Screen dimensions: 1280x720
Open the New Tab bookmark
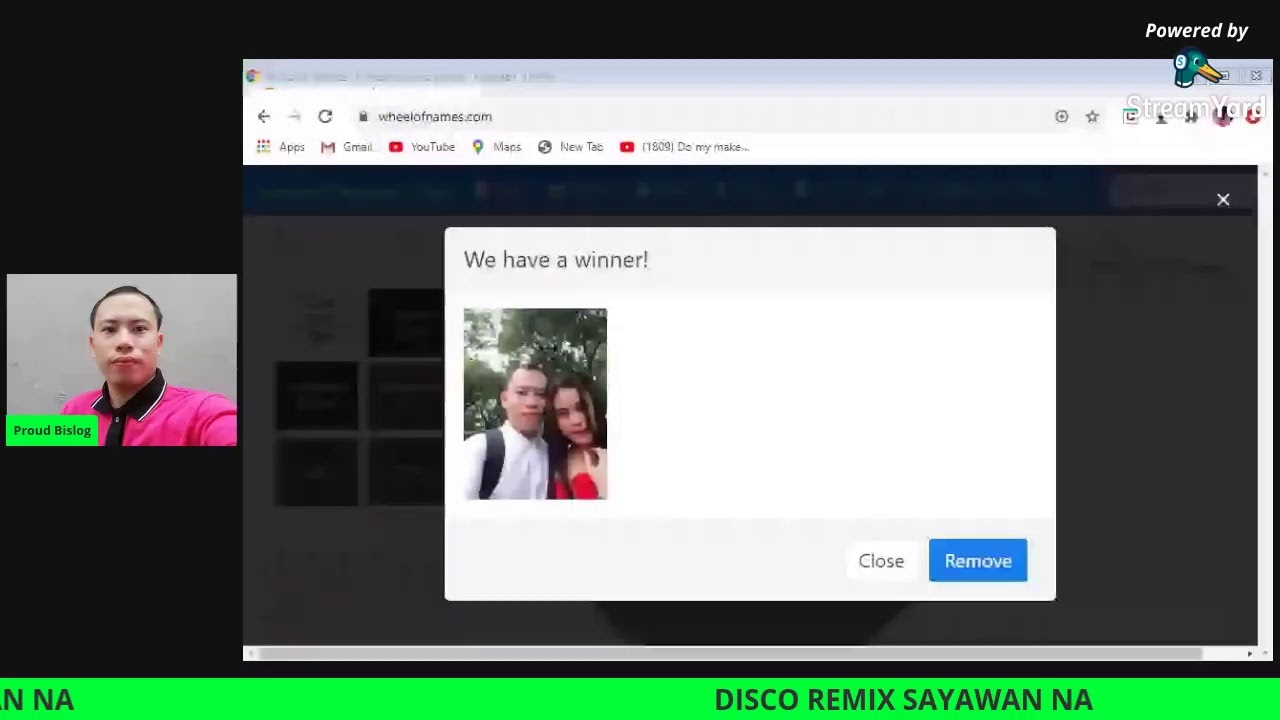570,147
